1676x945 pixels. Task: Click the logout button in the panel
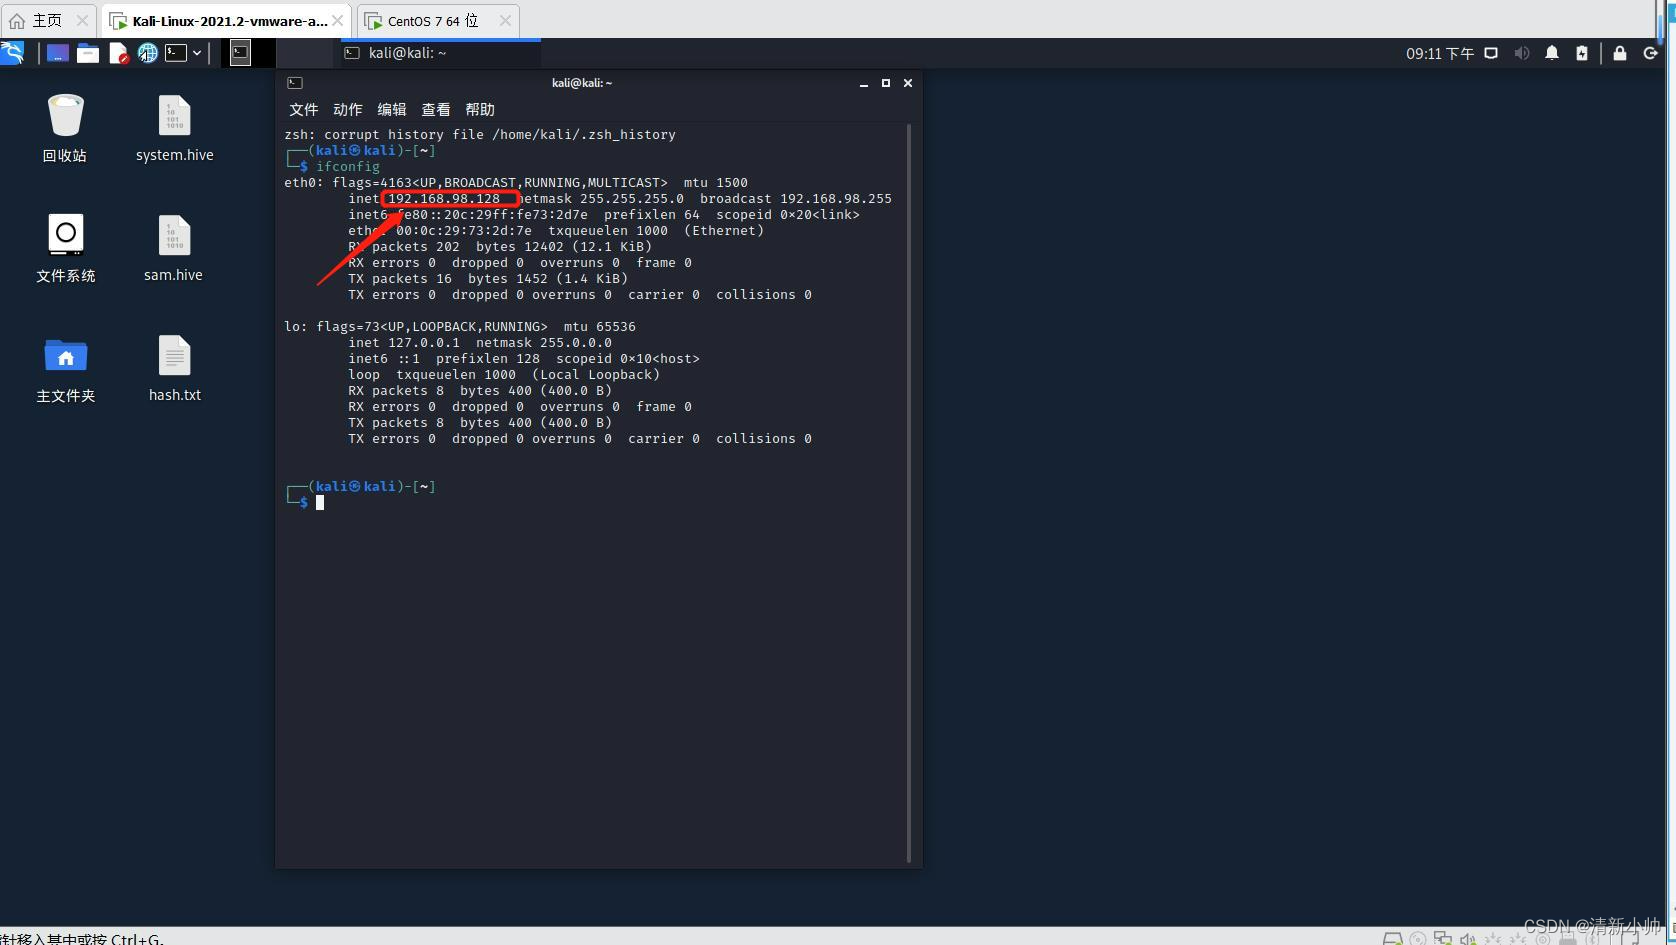(1649, 53)
